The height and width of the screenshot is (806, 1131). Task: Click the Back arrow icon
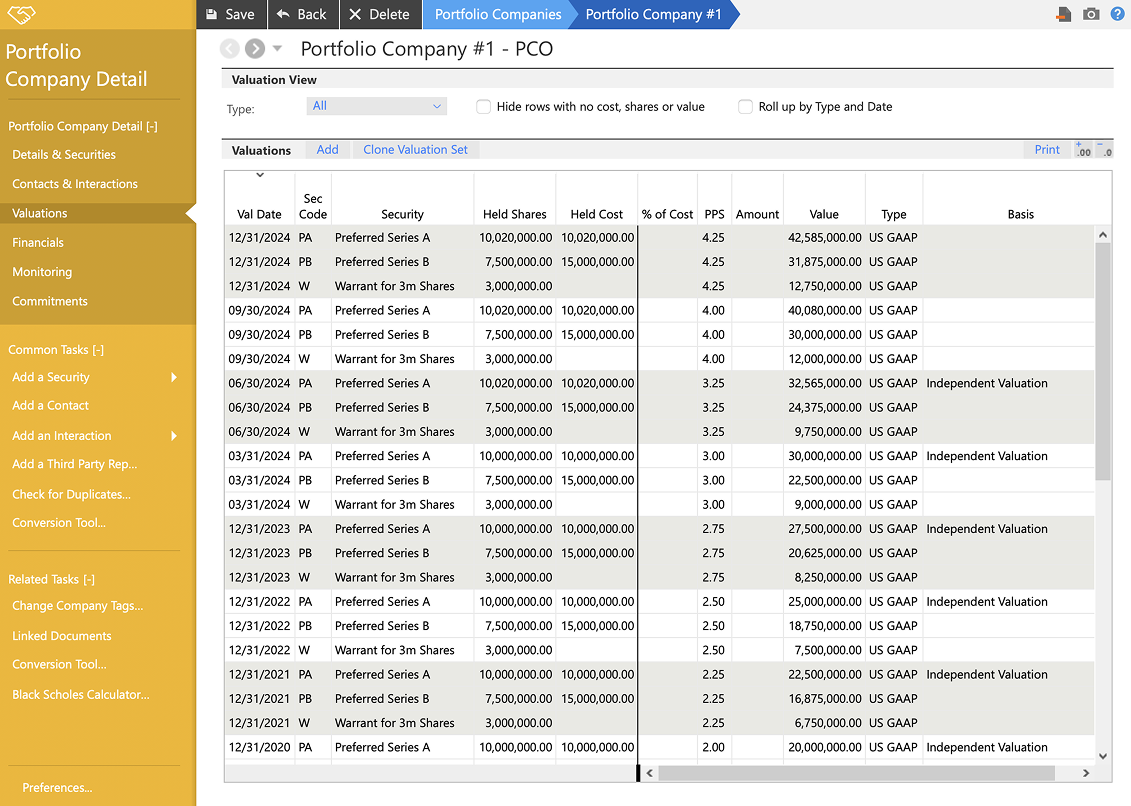283,14
